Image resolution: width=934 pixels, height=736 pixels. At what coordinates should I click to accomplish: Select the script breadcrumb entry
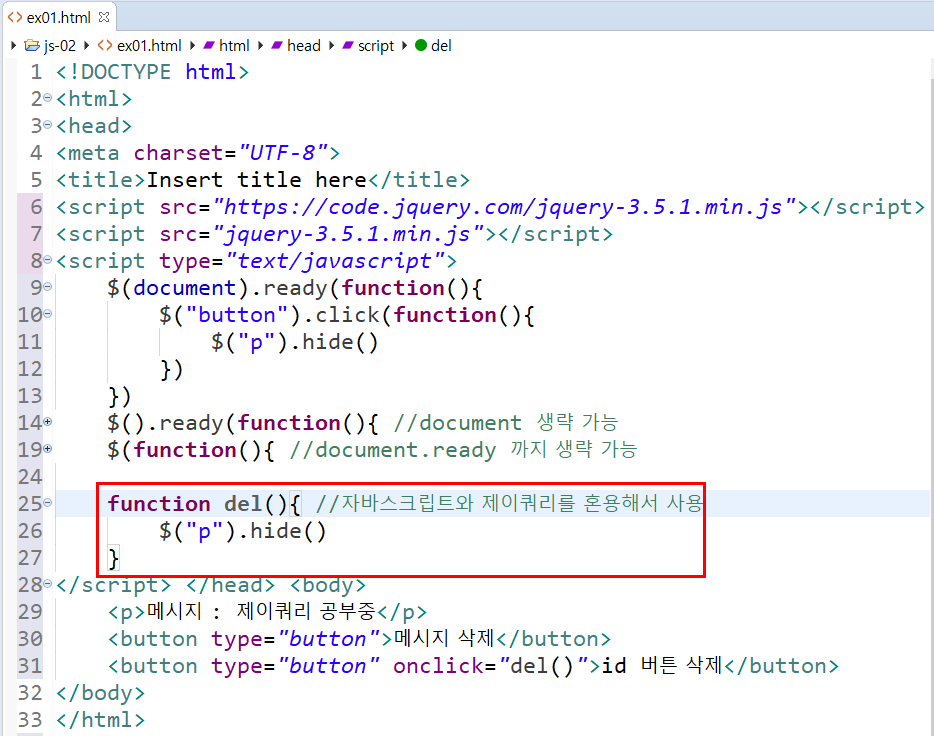(x=376, y=46)
